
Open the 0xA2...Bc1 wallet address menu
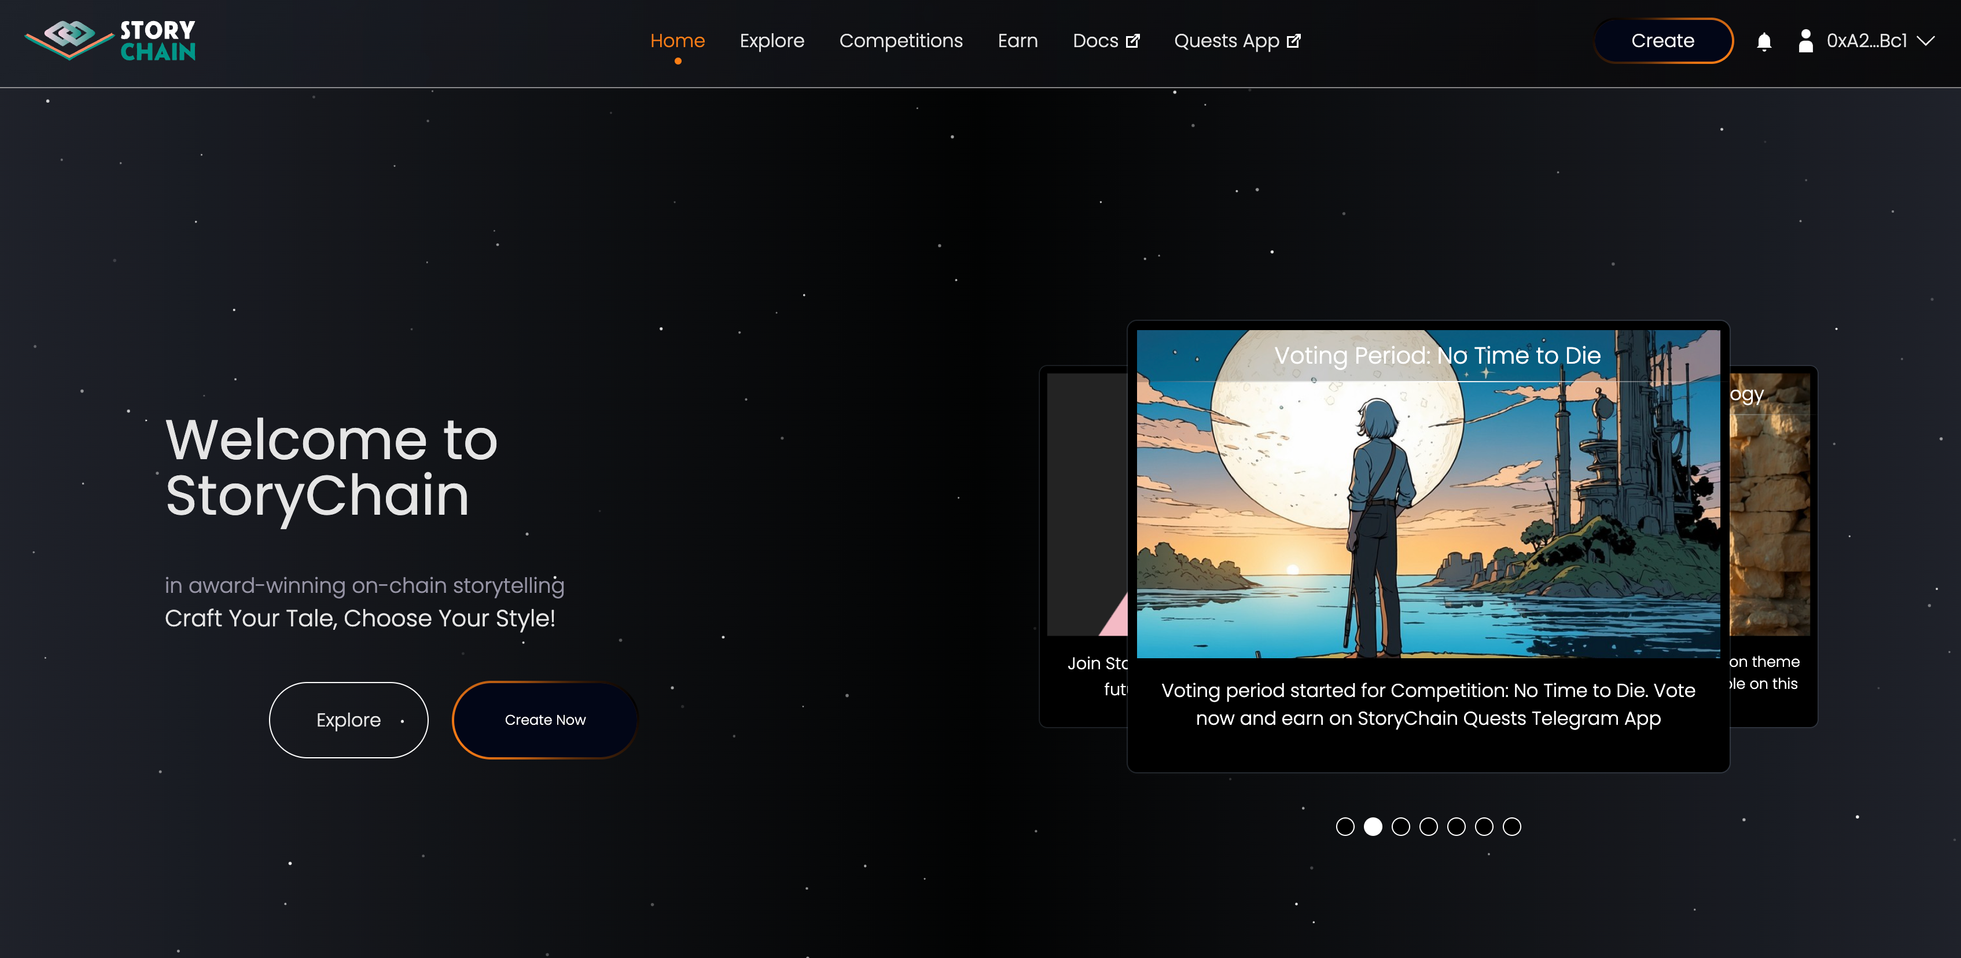[1866, 41]
